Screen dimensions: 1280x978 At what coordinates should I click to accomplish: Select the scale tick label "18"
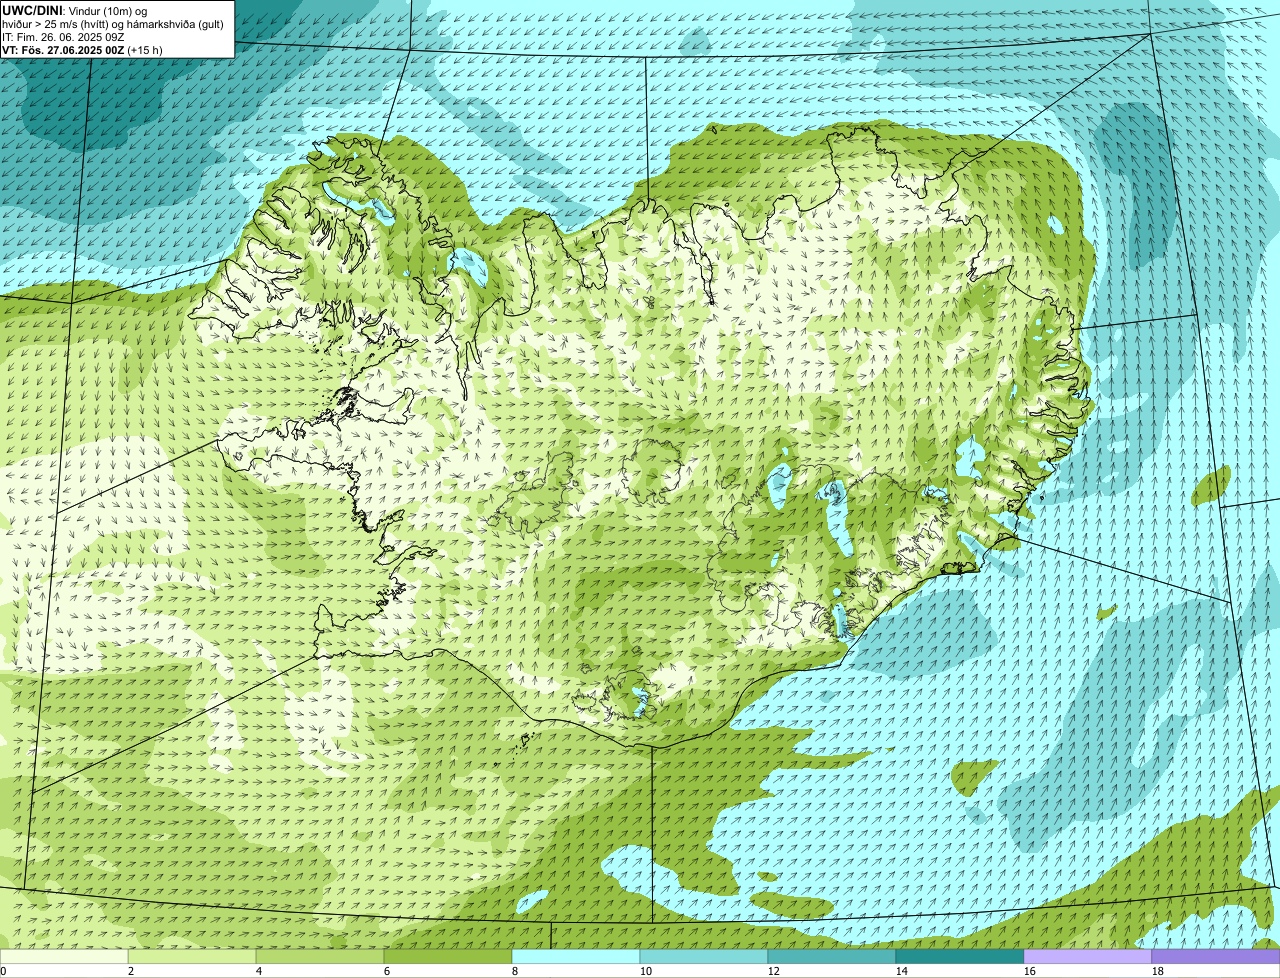click(1157, 971)
